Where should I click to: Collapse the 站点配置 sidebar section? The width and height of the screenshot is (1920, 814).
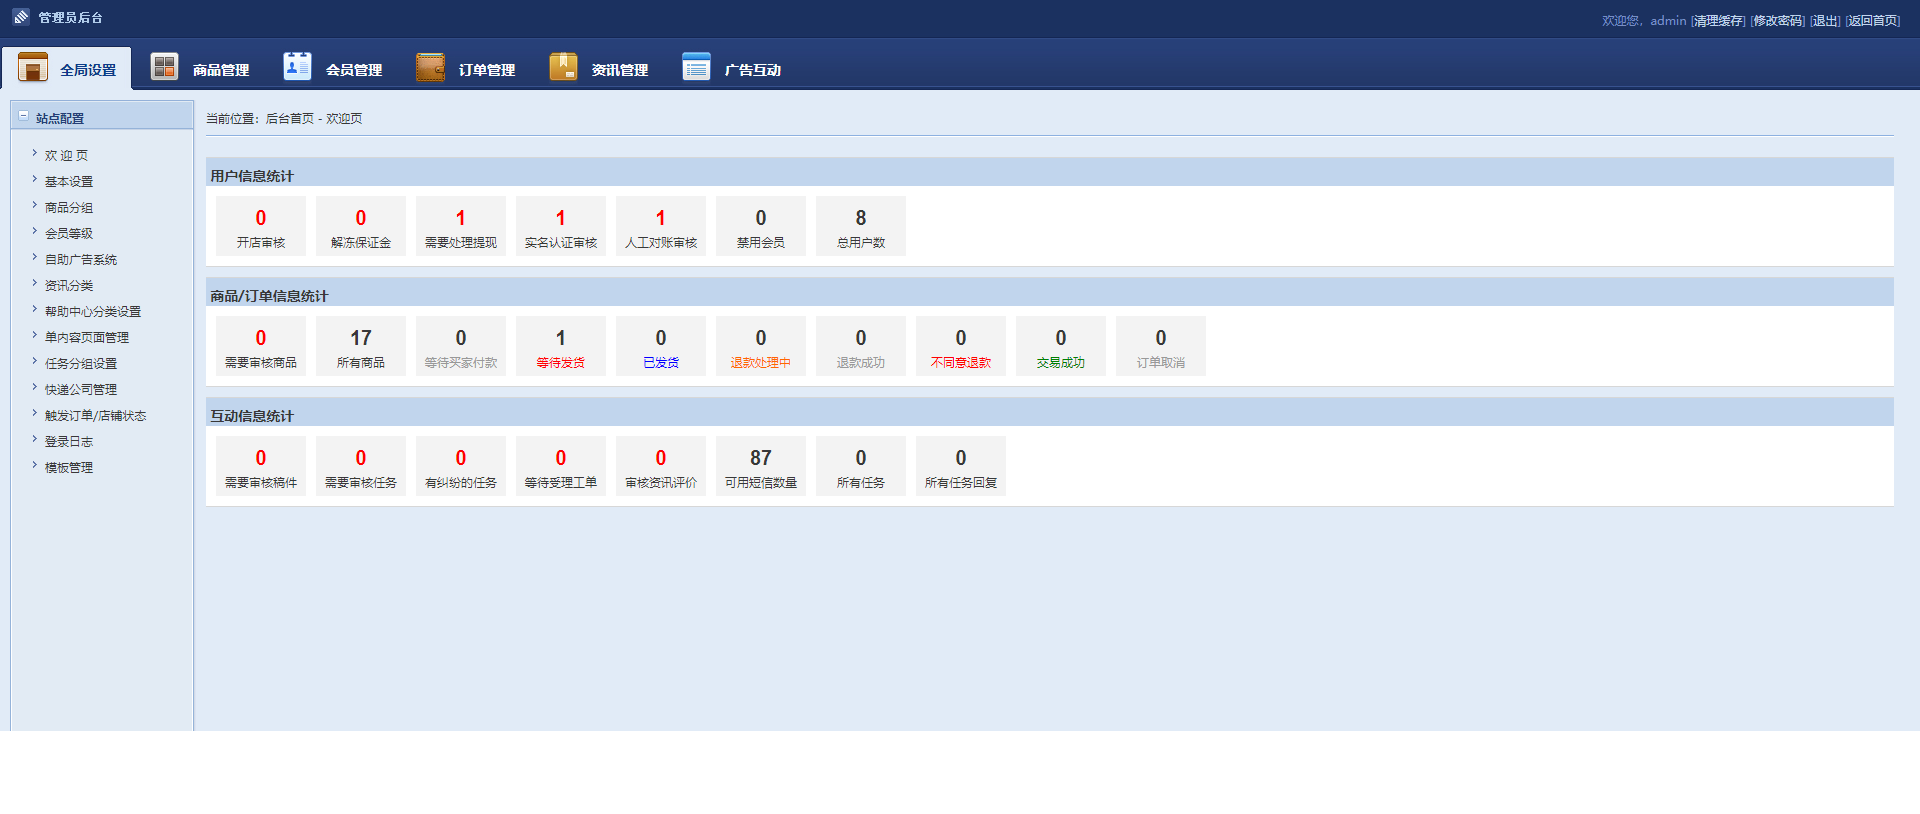(x=24, y=116)
